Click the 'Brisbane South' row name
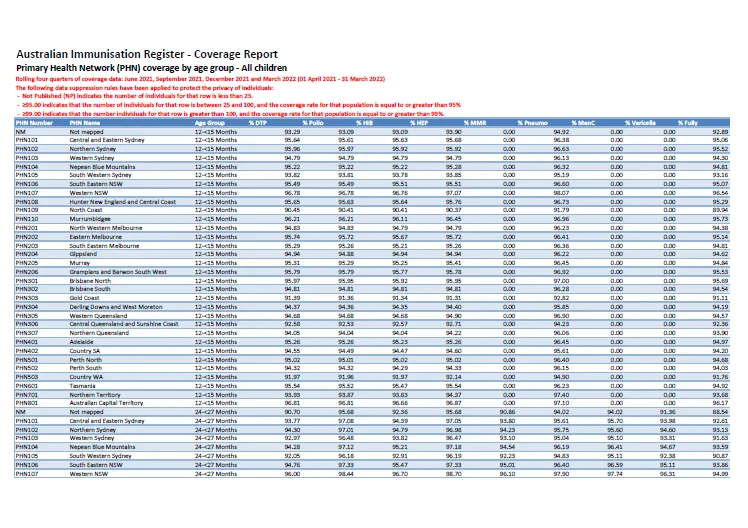This screenshot has width=748, height=528. pos(90,289)
